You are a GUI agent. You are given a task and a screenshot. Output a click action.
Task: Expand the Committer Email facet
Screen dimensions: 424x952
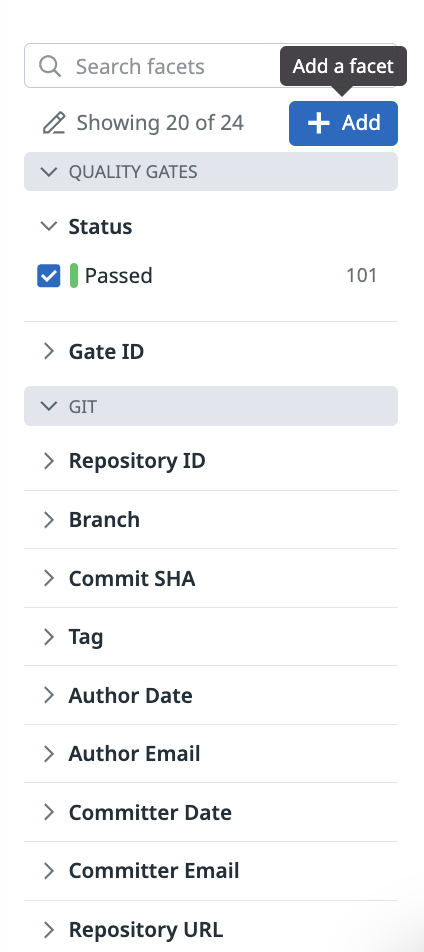211,871
